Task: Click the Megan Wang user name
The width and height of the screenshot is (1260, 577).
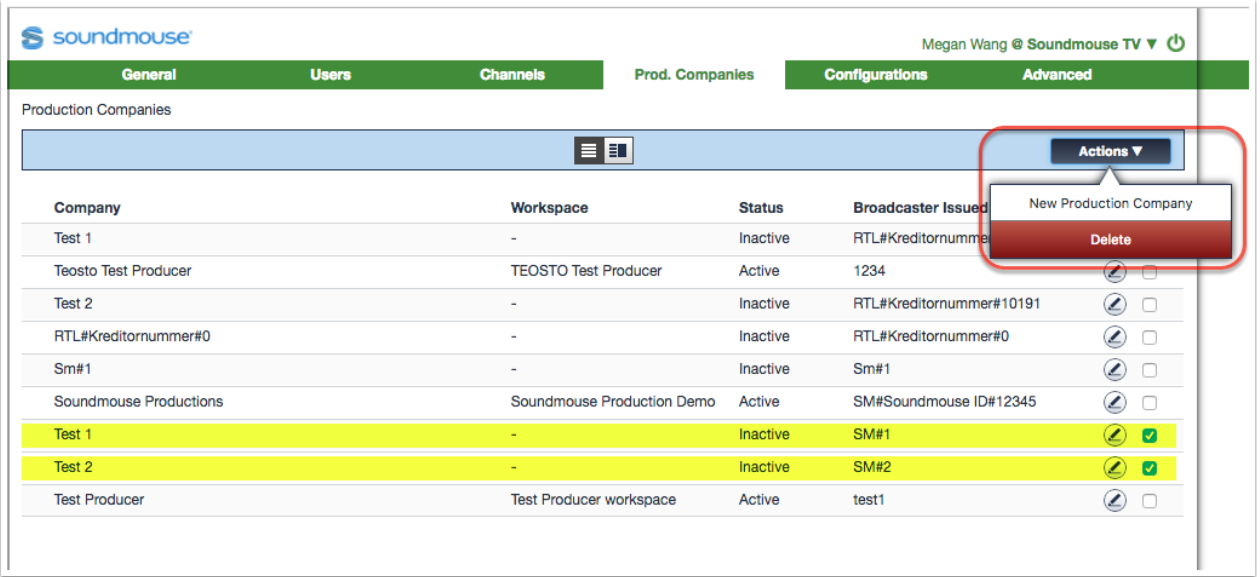Action: click(x=964, y=45)
